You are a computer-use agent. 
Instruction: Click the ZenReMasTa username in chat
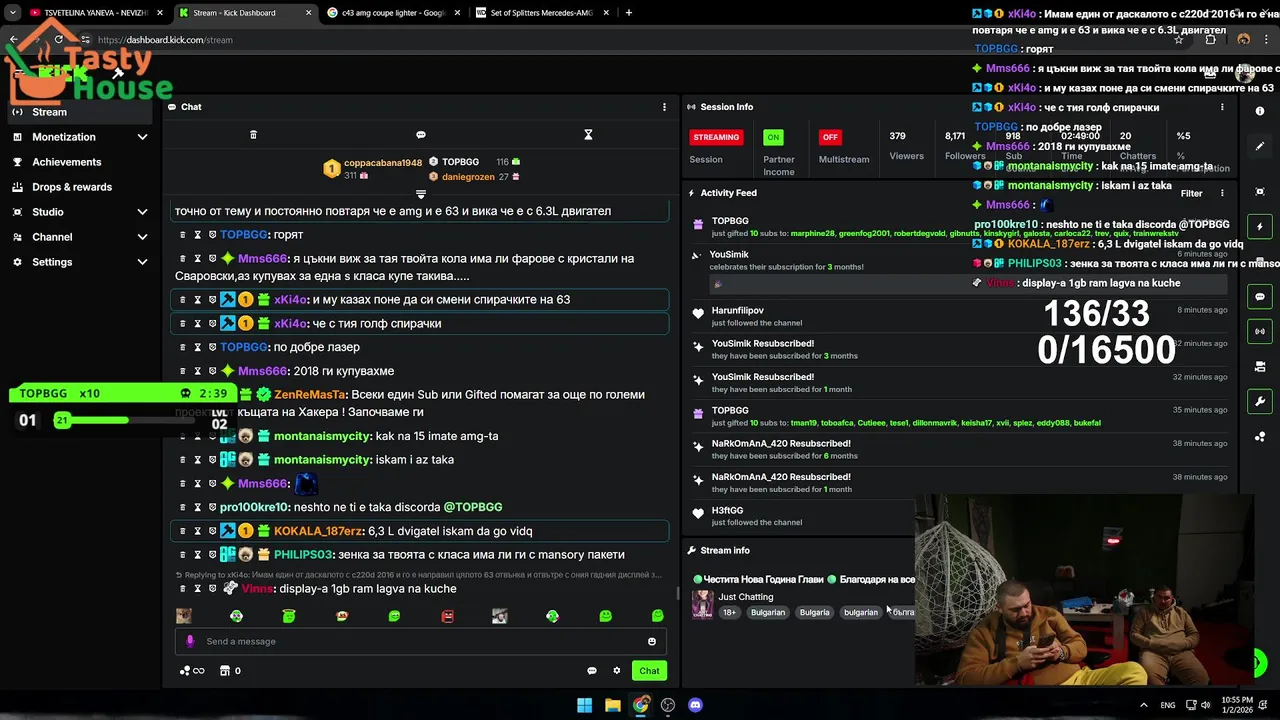click(x=309, y=395)
